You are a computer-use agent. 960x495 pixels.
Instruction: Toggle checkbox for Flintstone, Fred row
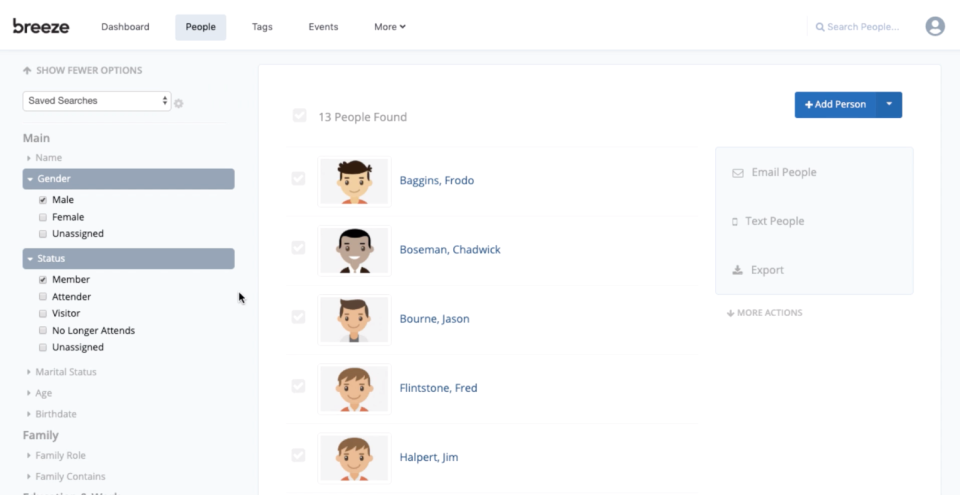click(298, 386)
